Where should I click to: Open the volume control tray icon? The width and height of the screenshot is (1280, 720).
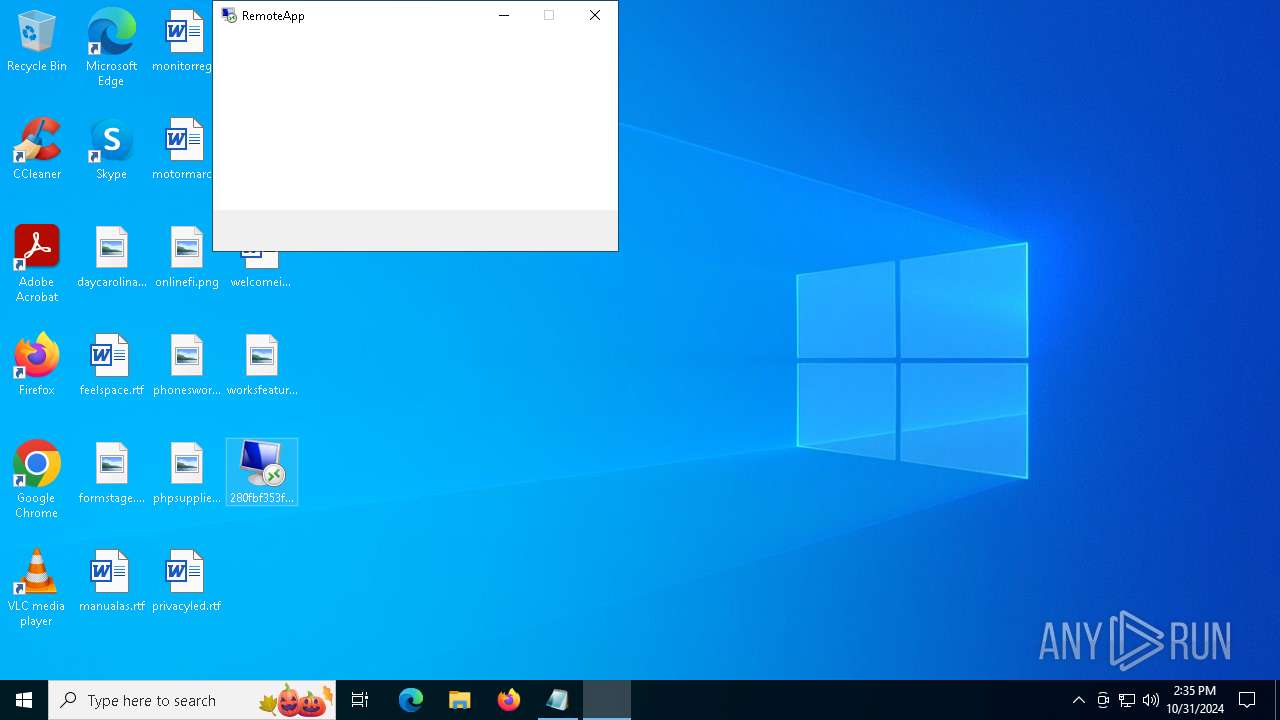click(1151, 700)
